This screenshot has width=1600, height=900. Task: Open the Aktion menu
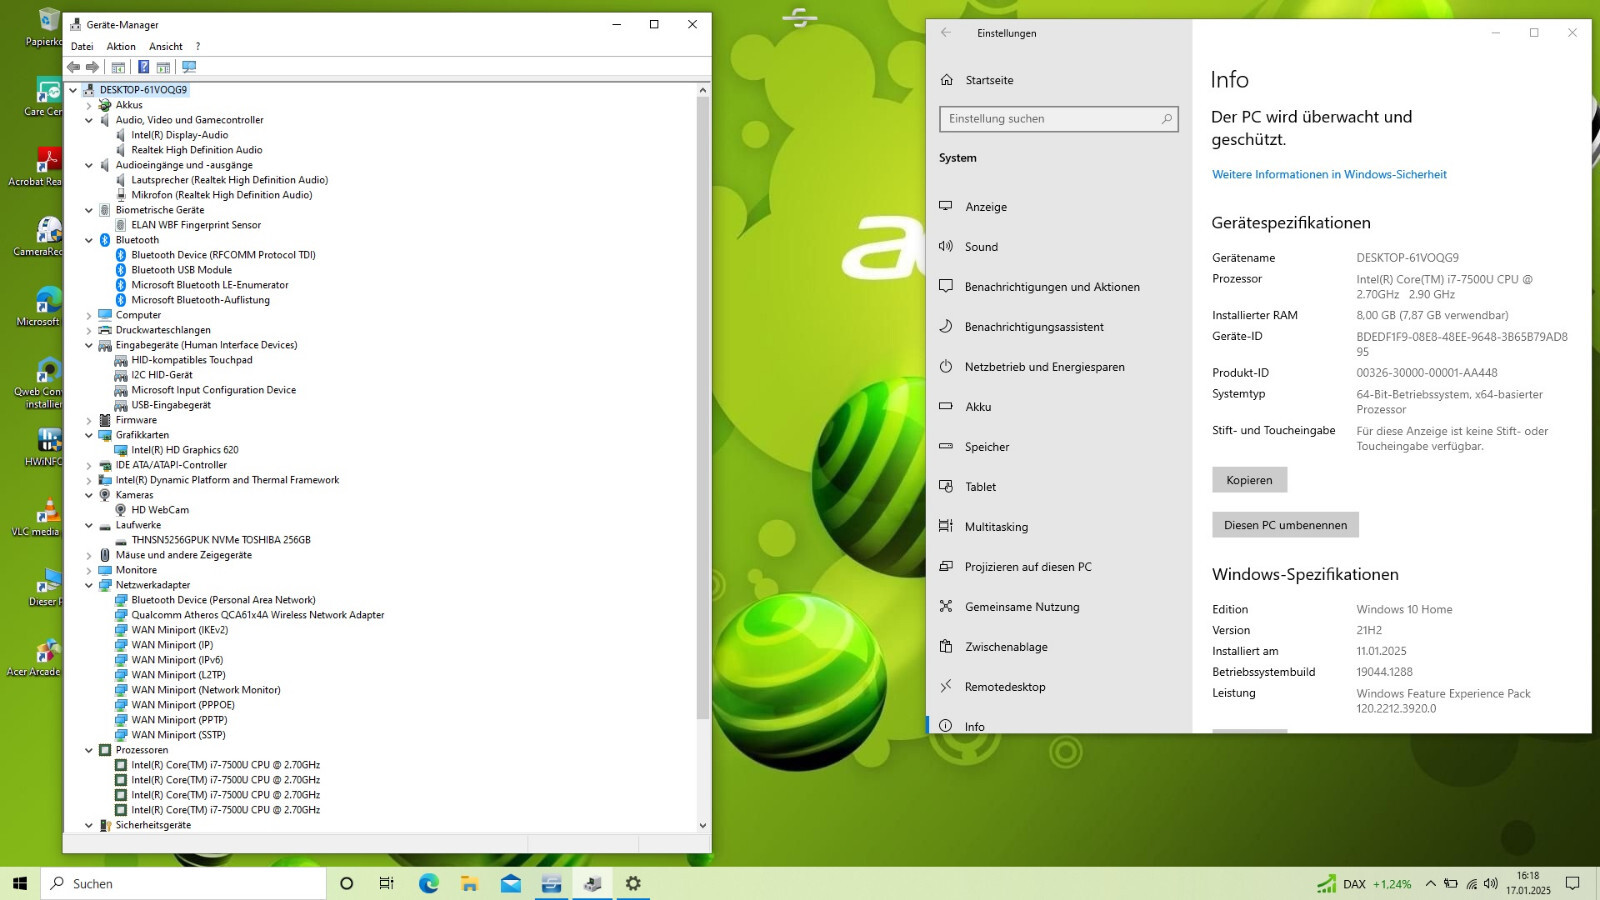pyautogui.click(x=121, y=46)
